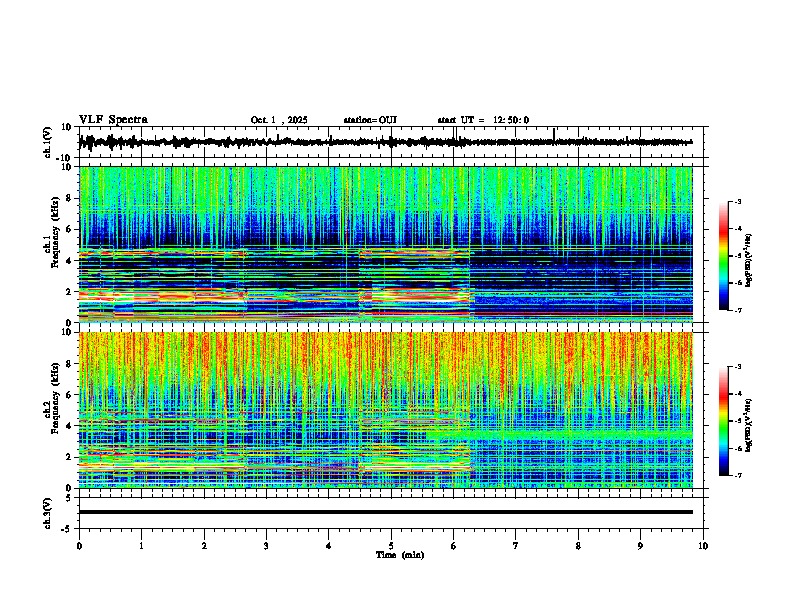Click time axis tick label "4"
This screenshot has width=792, height=612.
click(x=329, y=546)
